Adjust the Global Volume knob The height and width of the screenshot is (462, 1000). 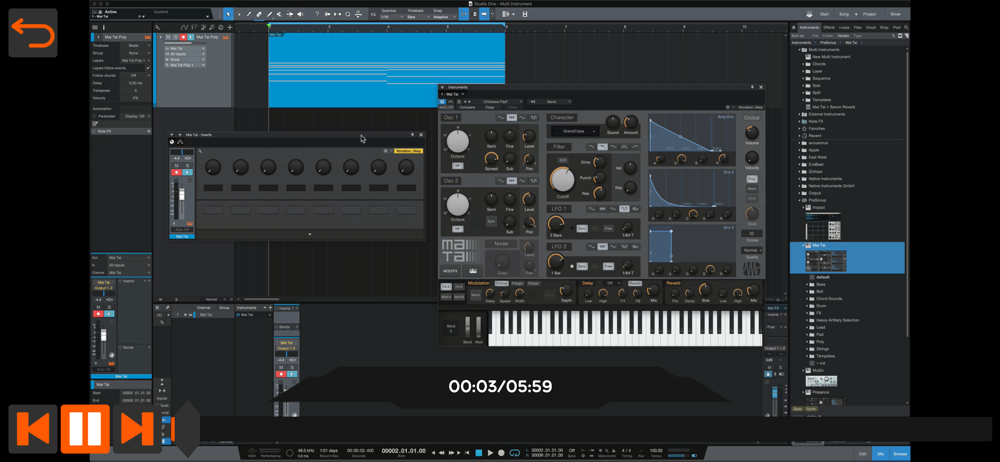pyautogui.click(x=752, y=132)
